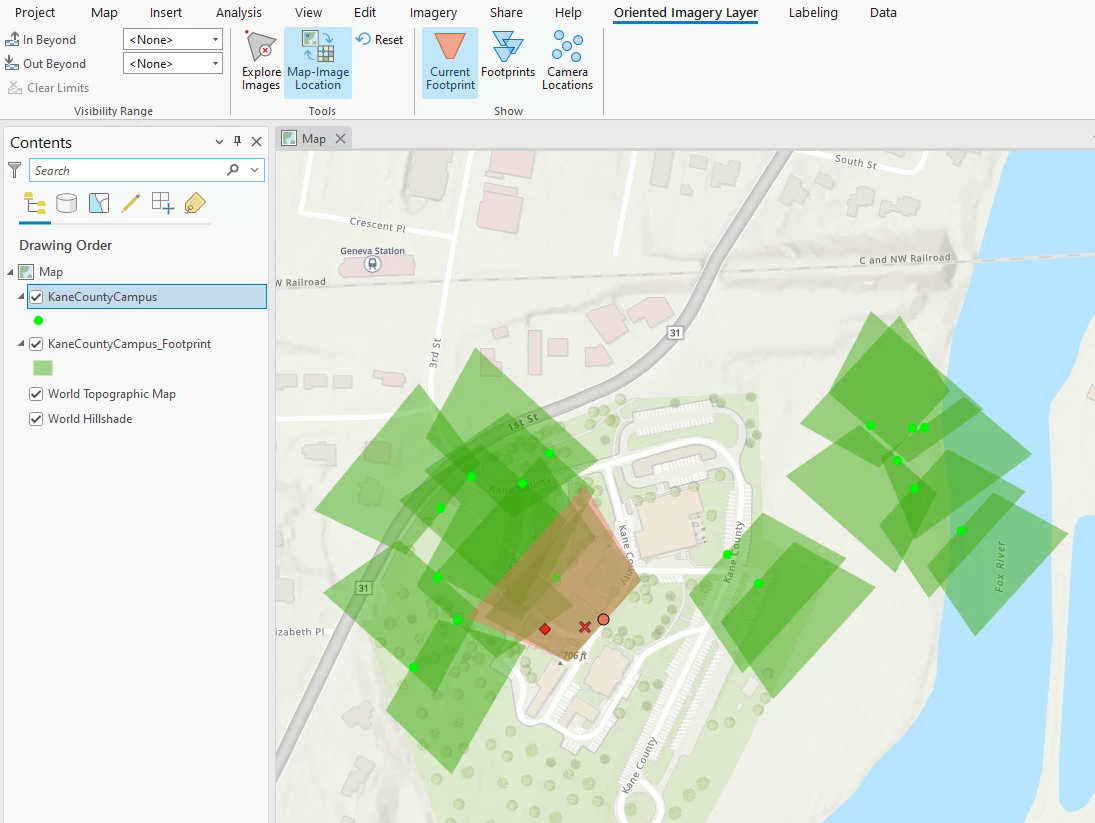Toggle the Map-Image Location tool

pos(318,61)
